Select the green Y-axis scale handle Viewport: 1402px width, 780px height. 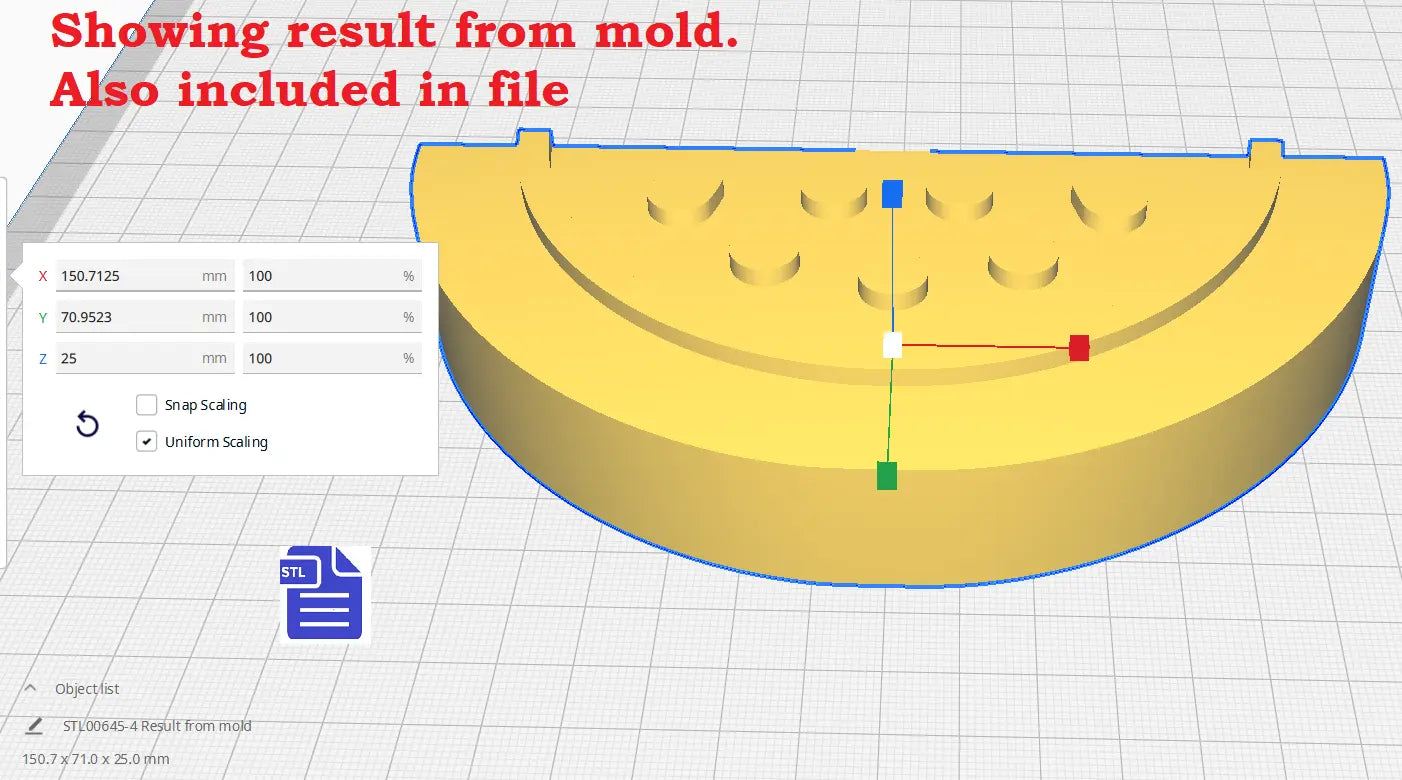[886, 476]
